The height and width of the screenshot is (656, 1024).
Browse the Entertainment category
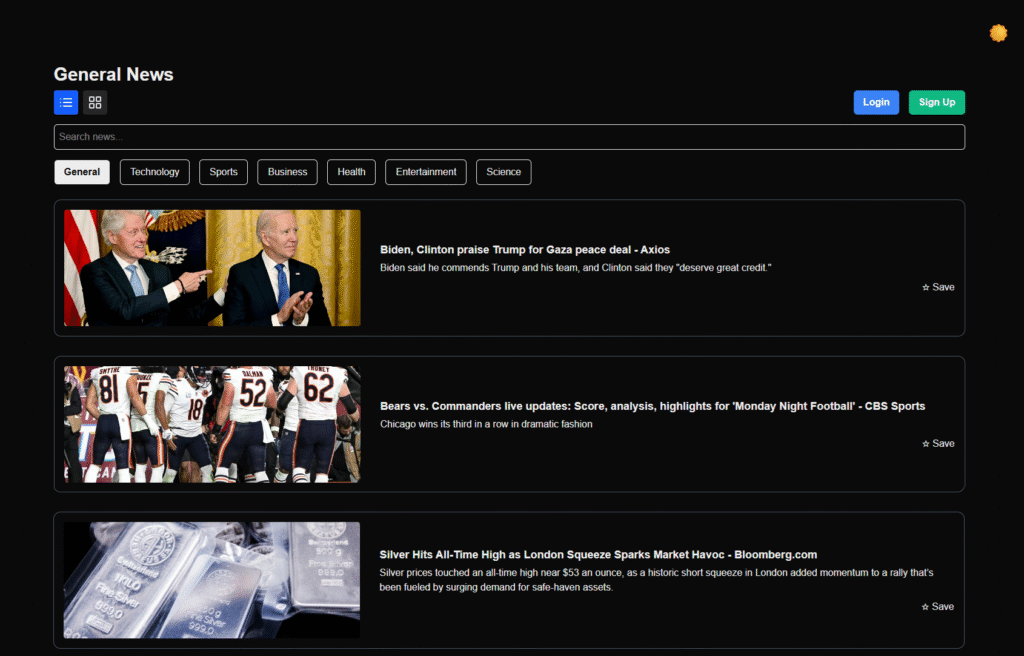(x=425, y=171)
